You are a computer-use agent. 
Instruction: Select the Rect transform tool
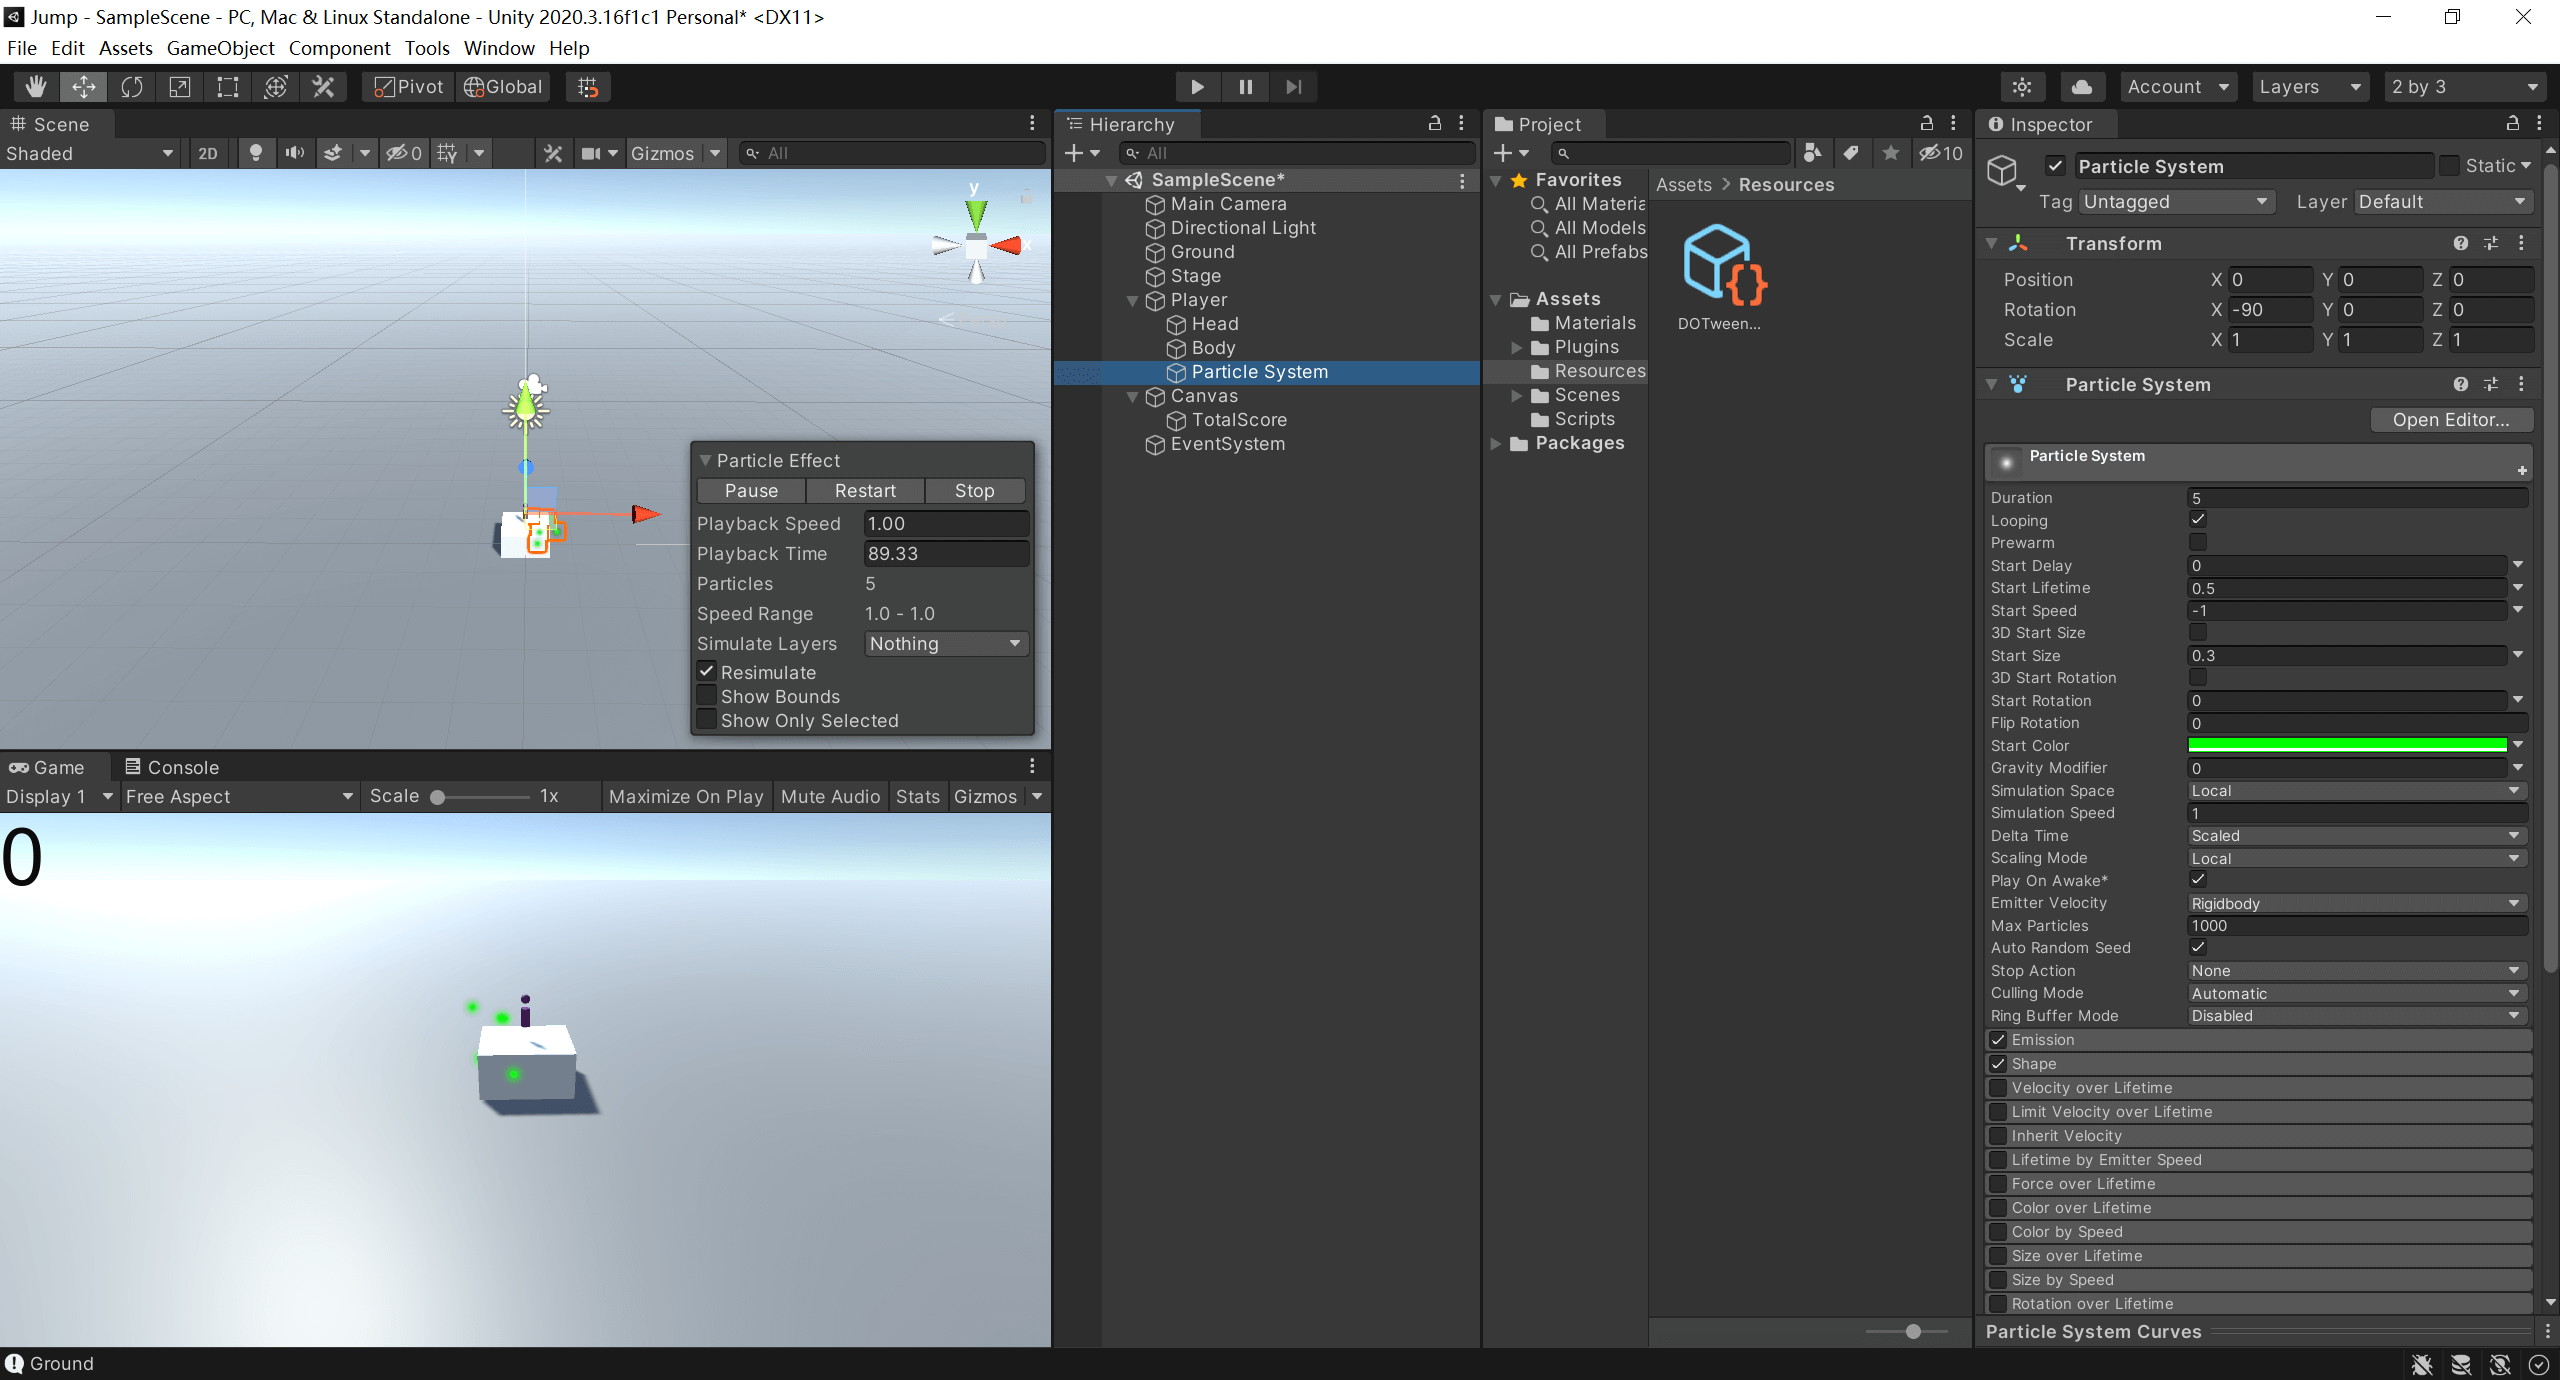(228, 87)
